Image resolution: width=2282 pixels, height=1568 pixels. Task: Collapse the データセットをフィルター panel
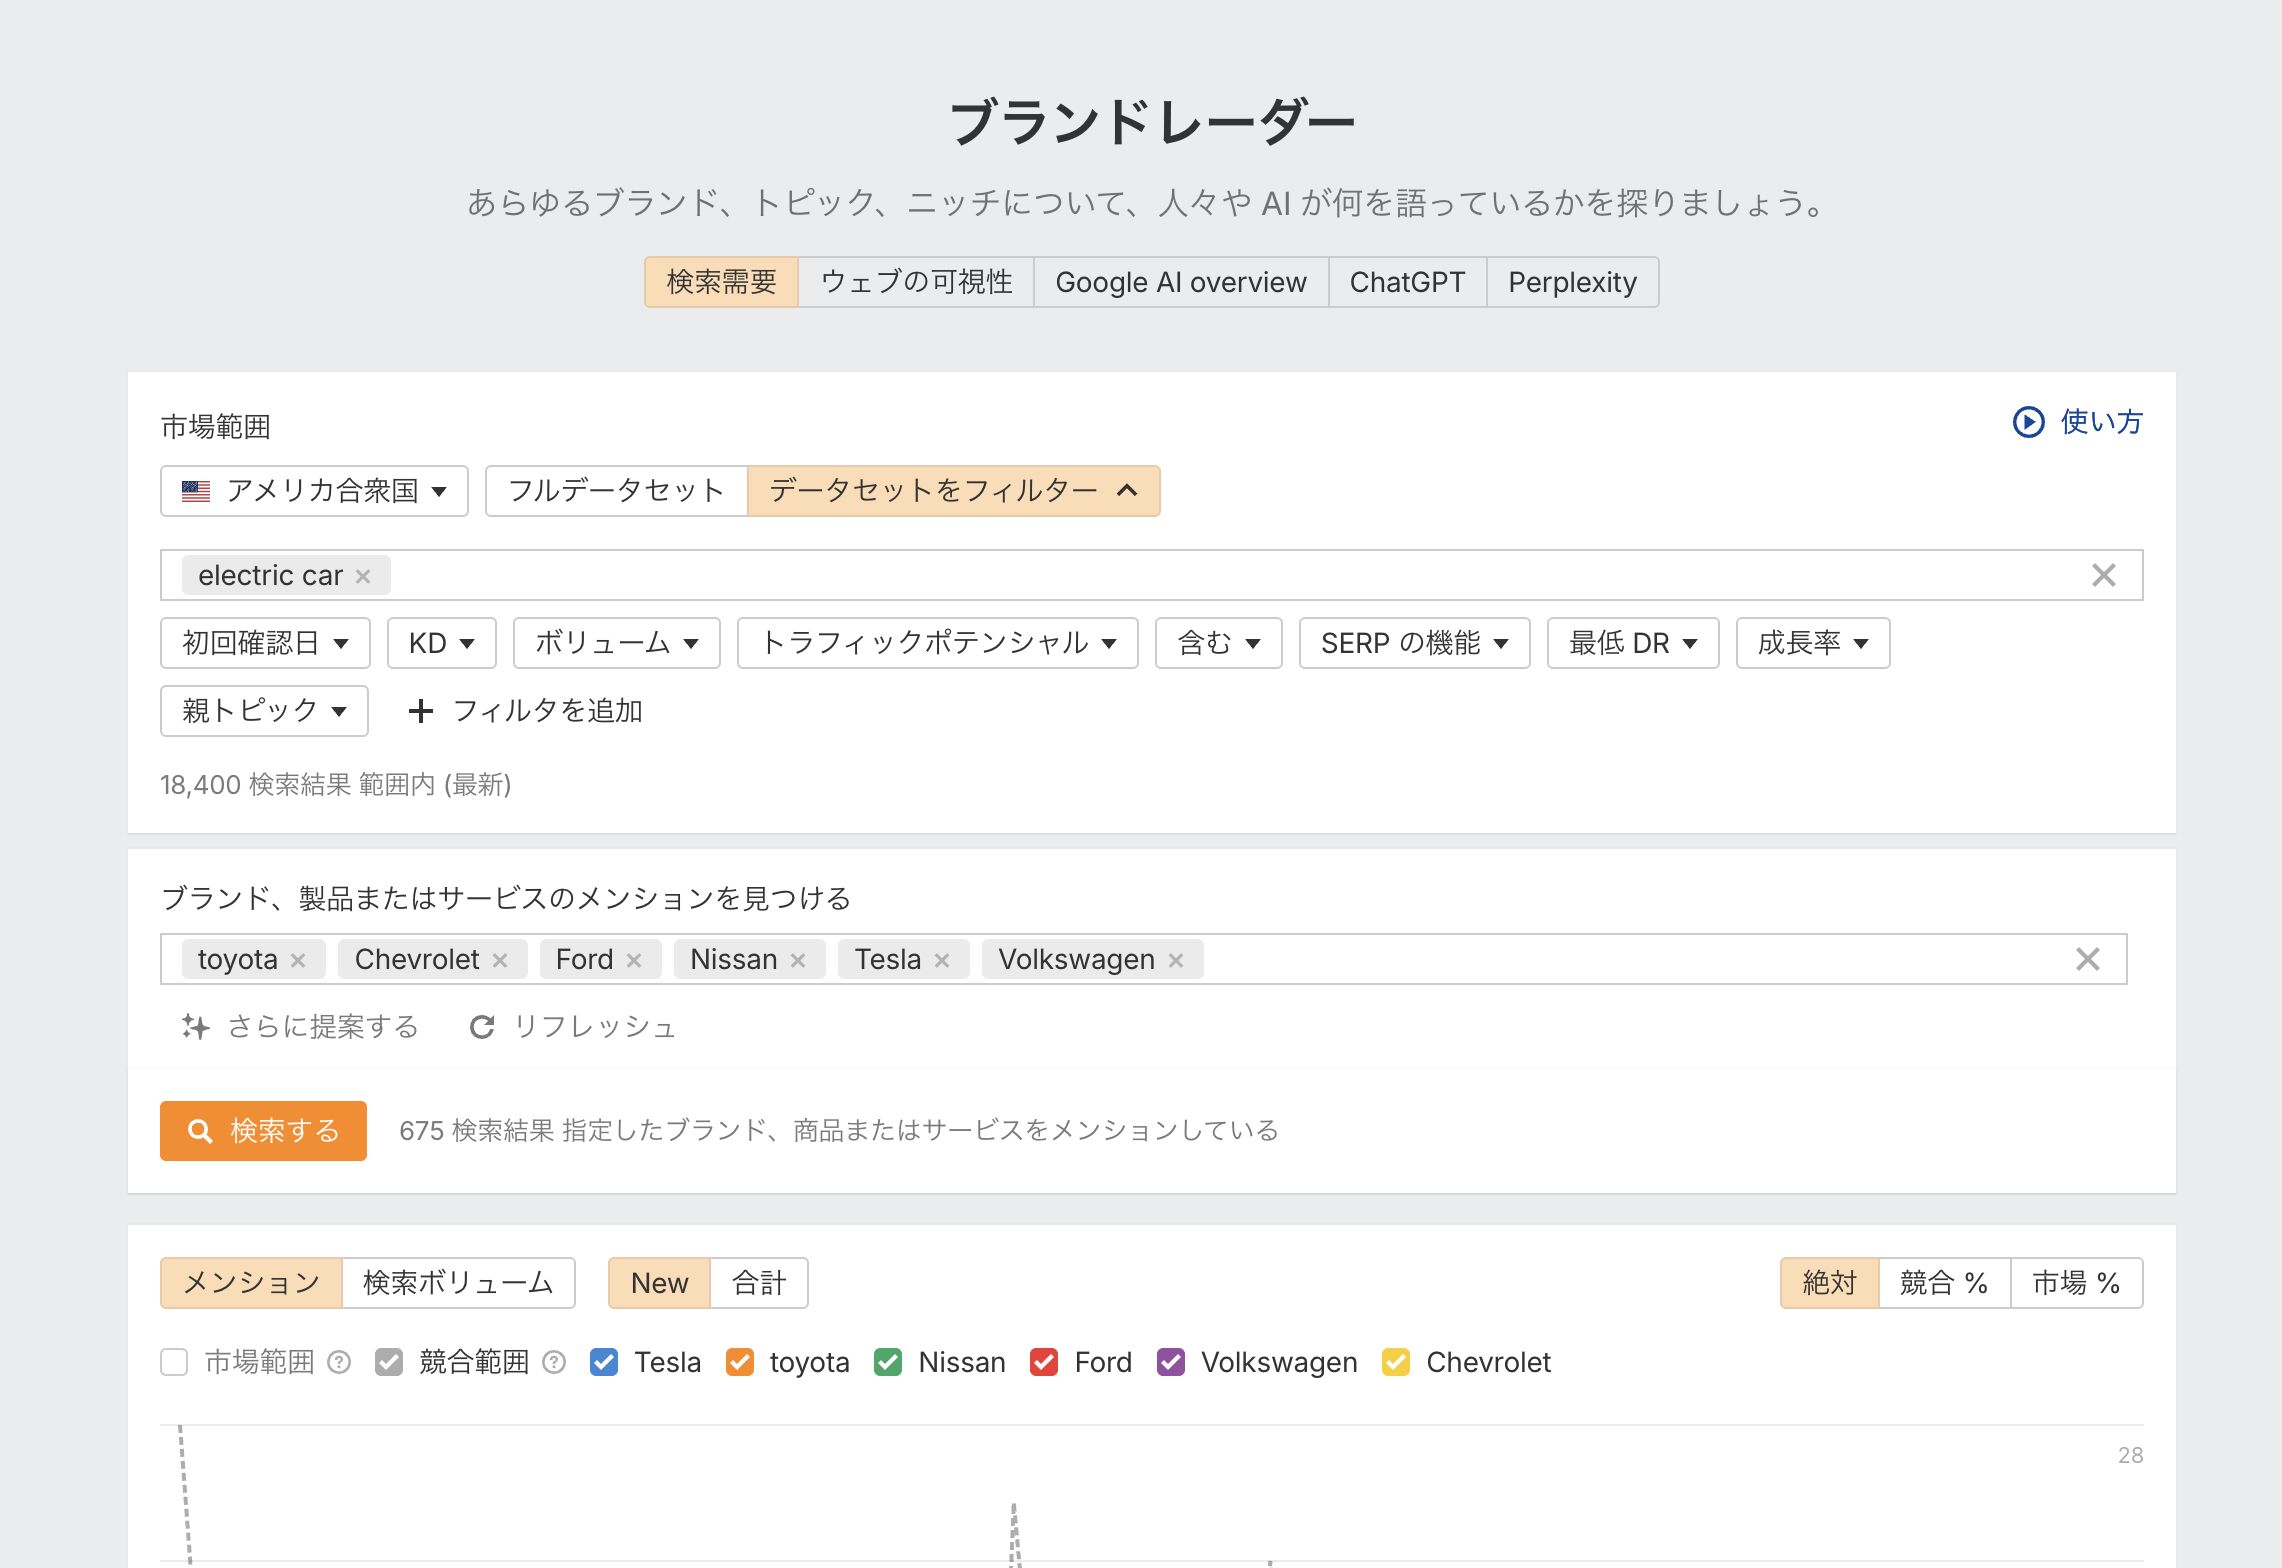point(954,491)
